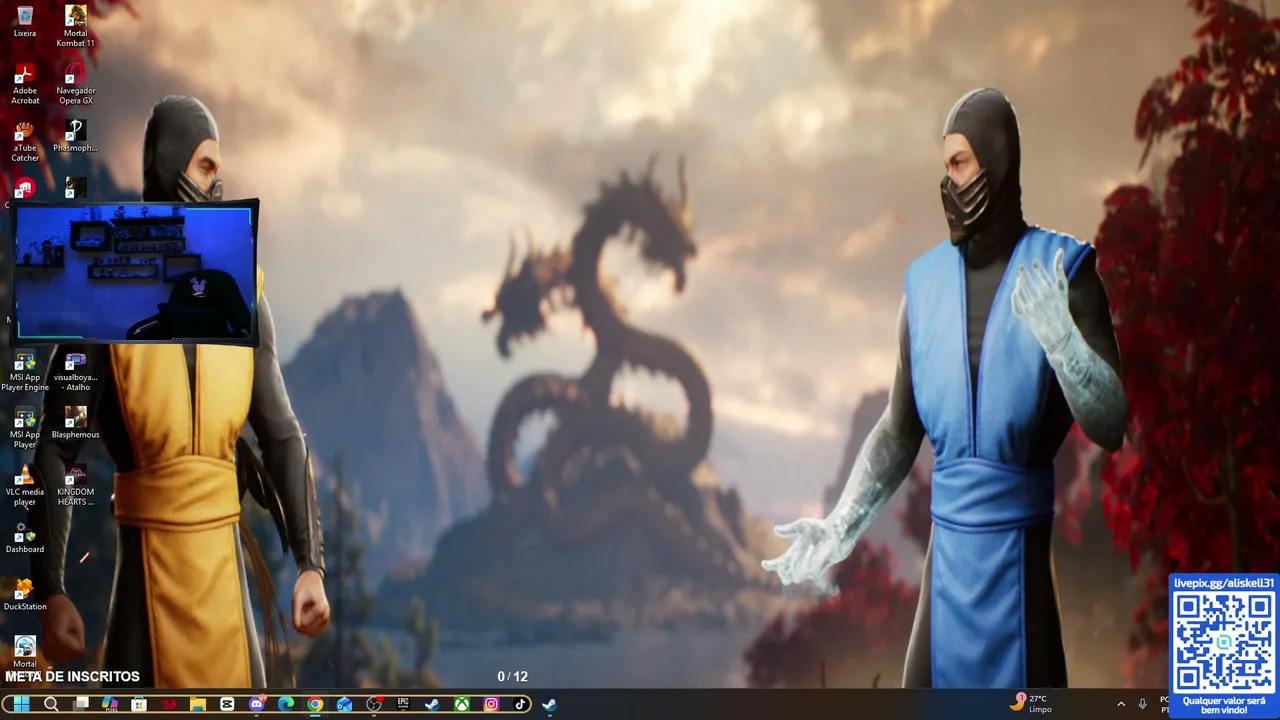Select the VLC media player icon
1280x720 pixels.
tap(25, 485)
